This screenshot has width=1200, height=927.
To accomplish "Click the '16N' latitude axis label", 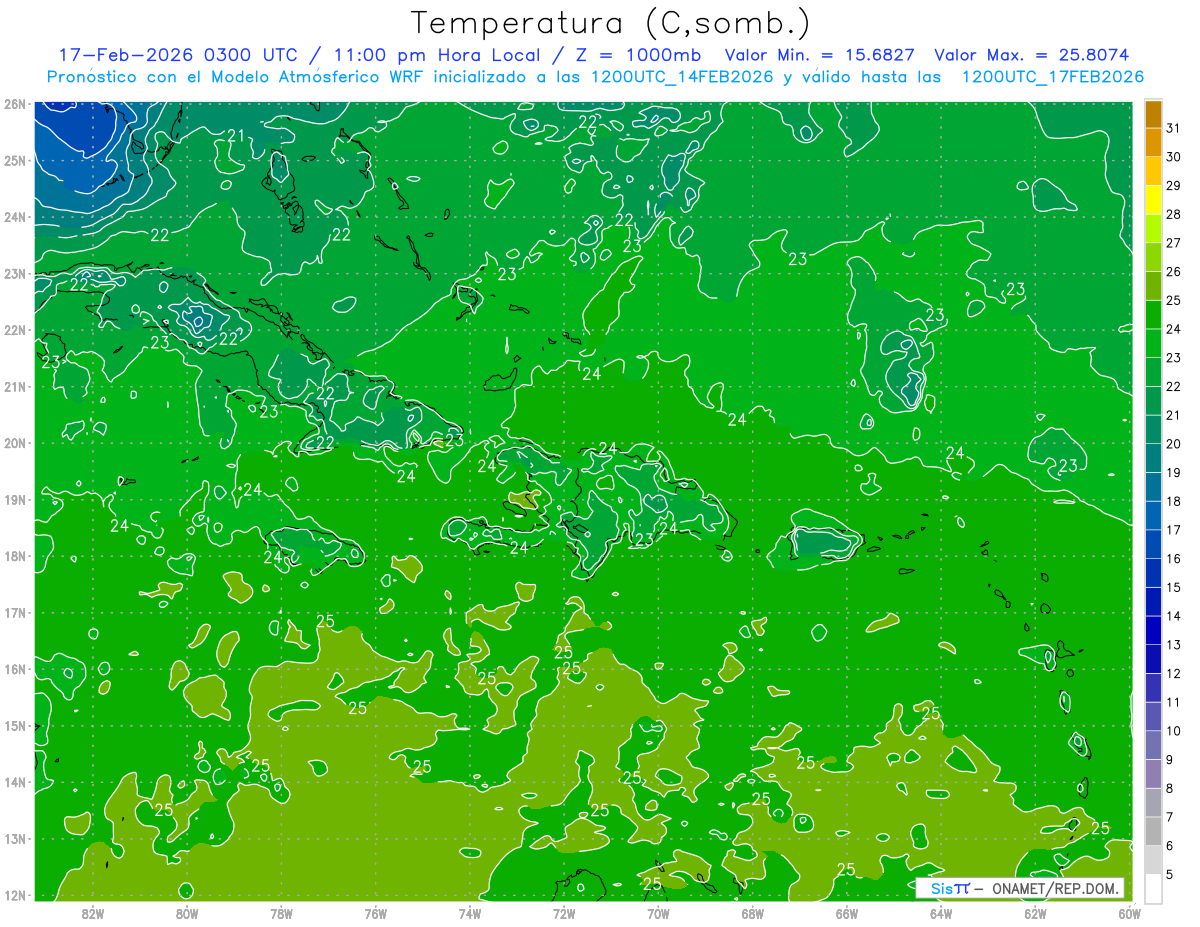I will point(14,669).
